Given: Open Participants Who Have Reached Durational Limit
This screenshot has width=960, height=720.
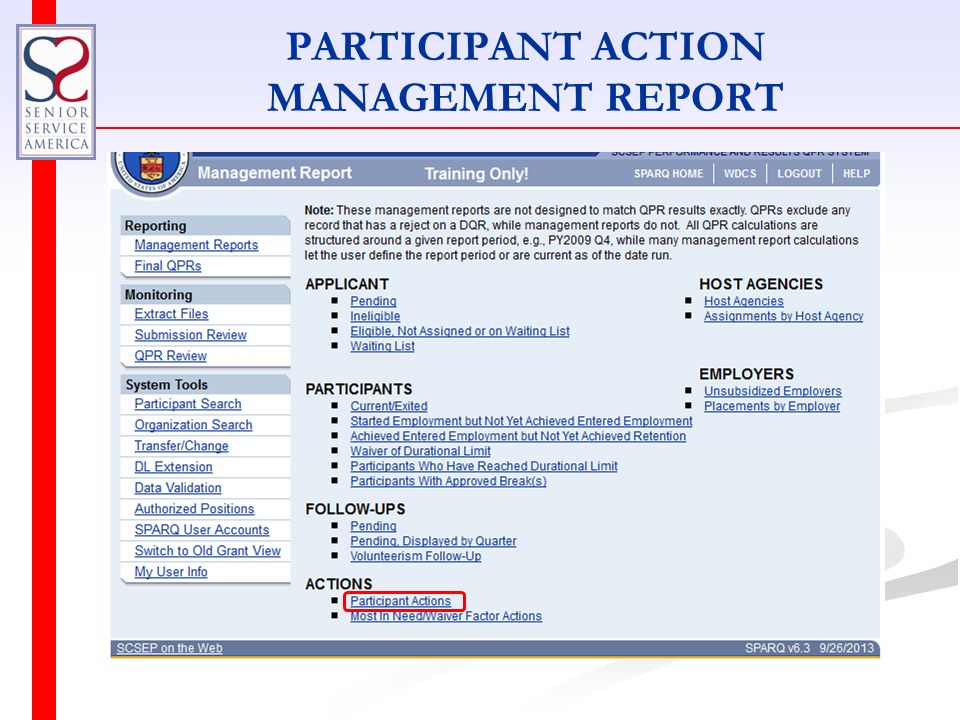Looking at the screenshot, I should pos(484,466).
